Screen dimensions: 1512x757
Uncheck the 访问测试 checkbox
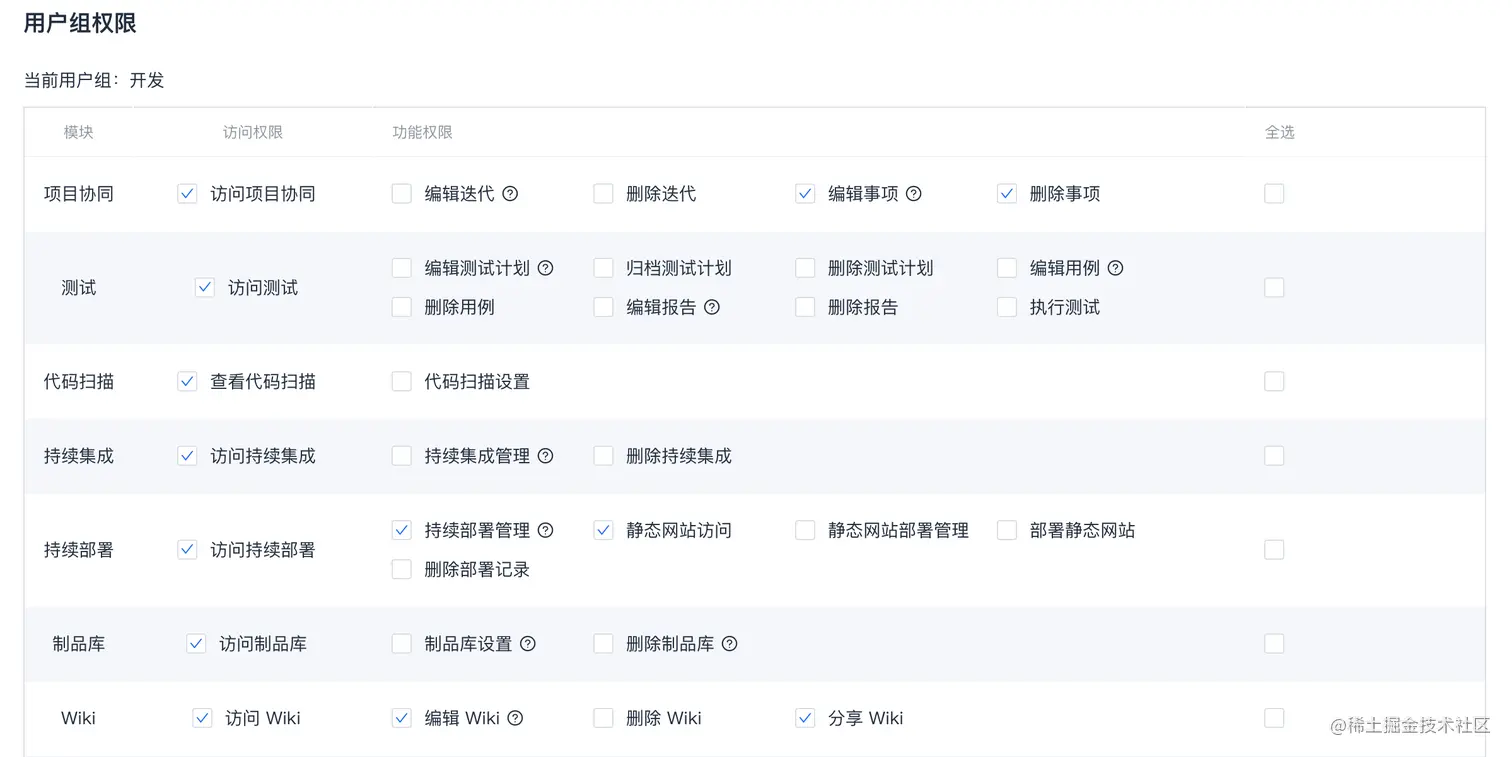tap(205, 288)
